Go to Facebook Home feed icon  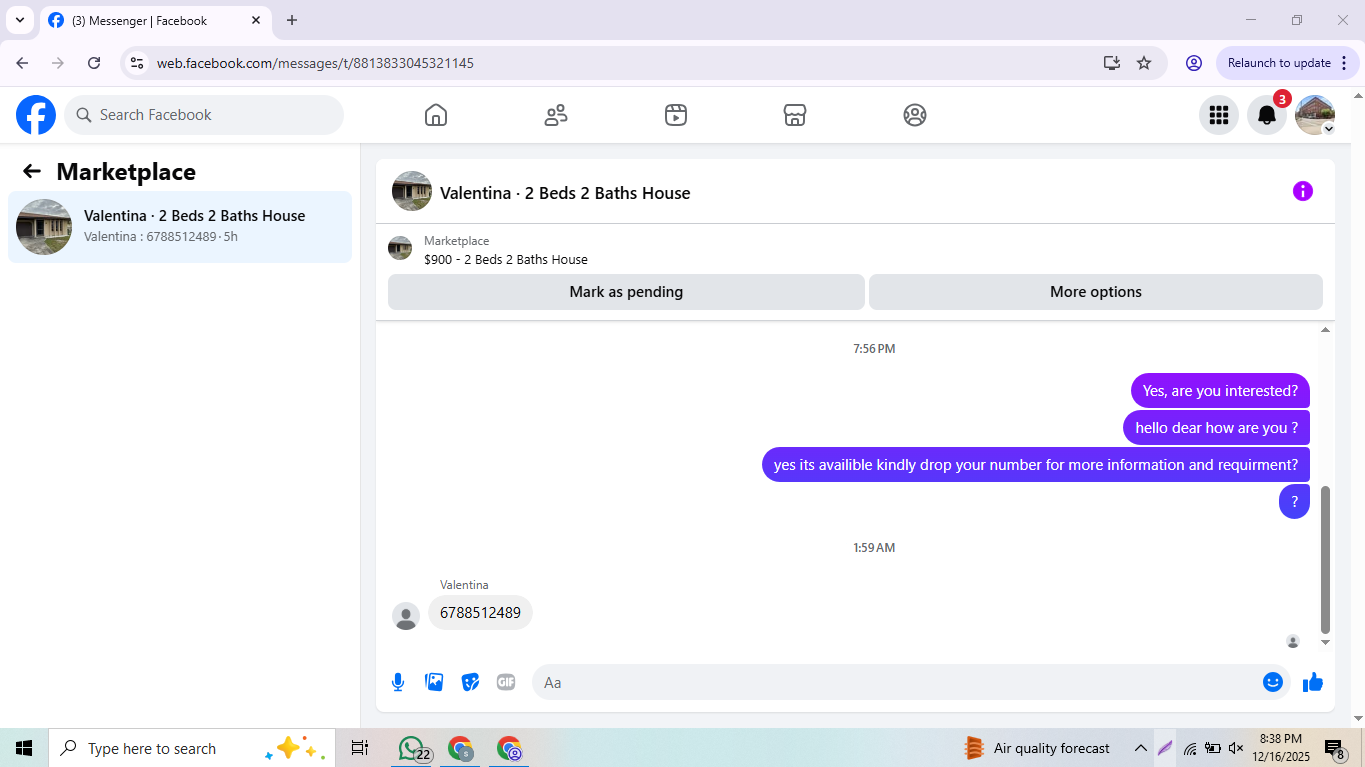[436, 115]
